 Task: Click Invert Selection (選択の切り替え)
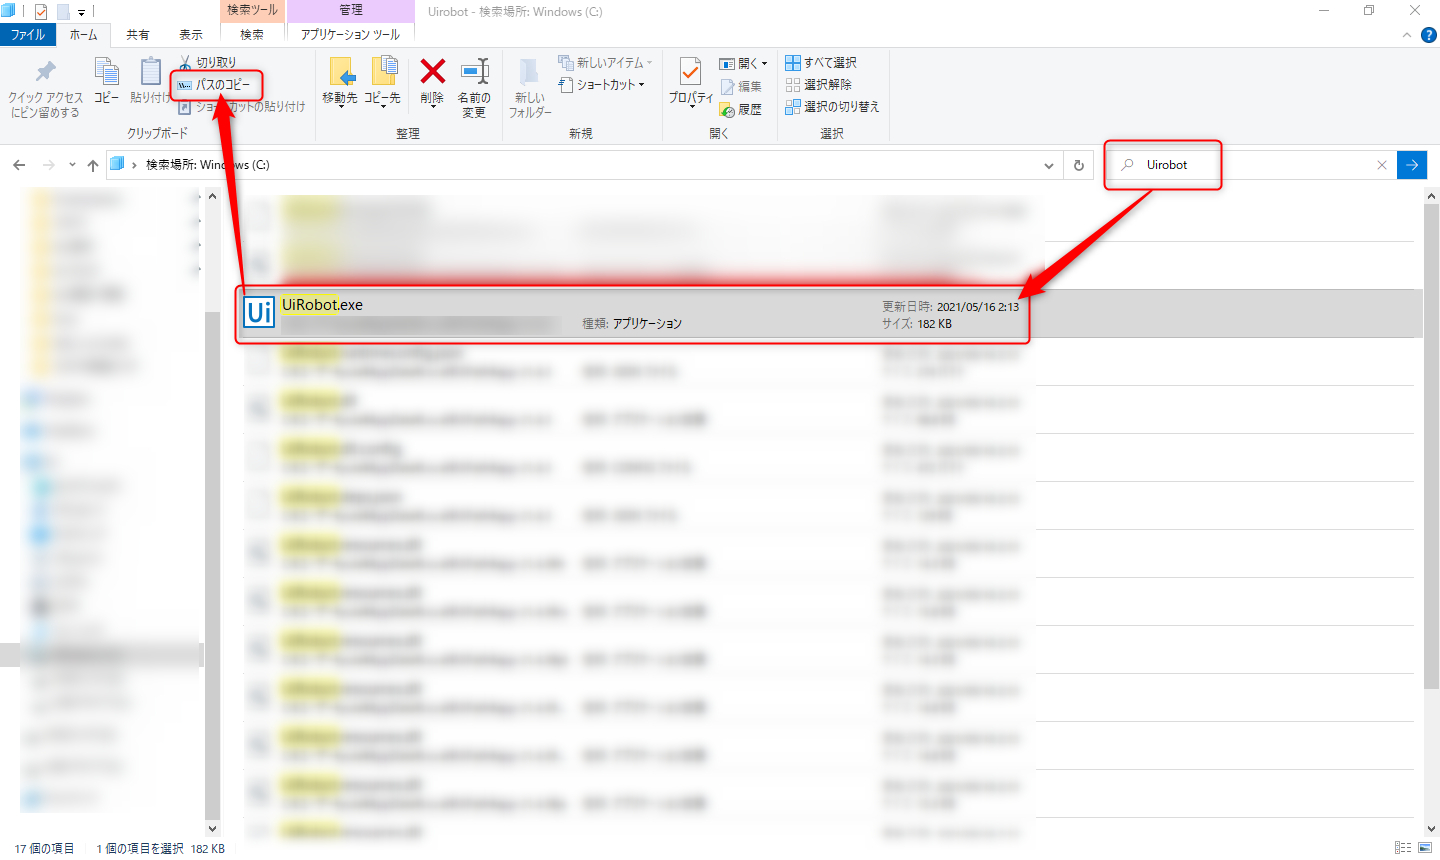point(832,106)
